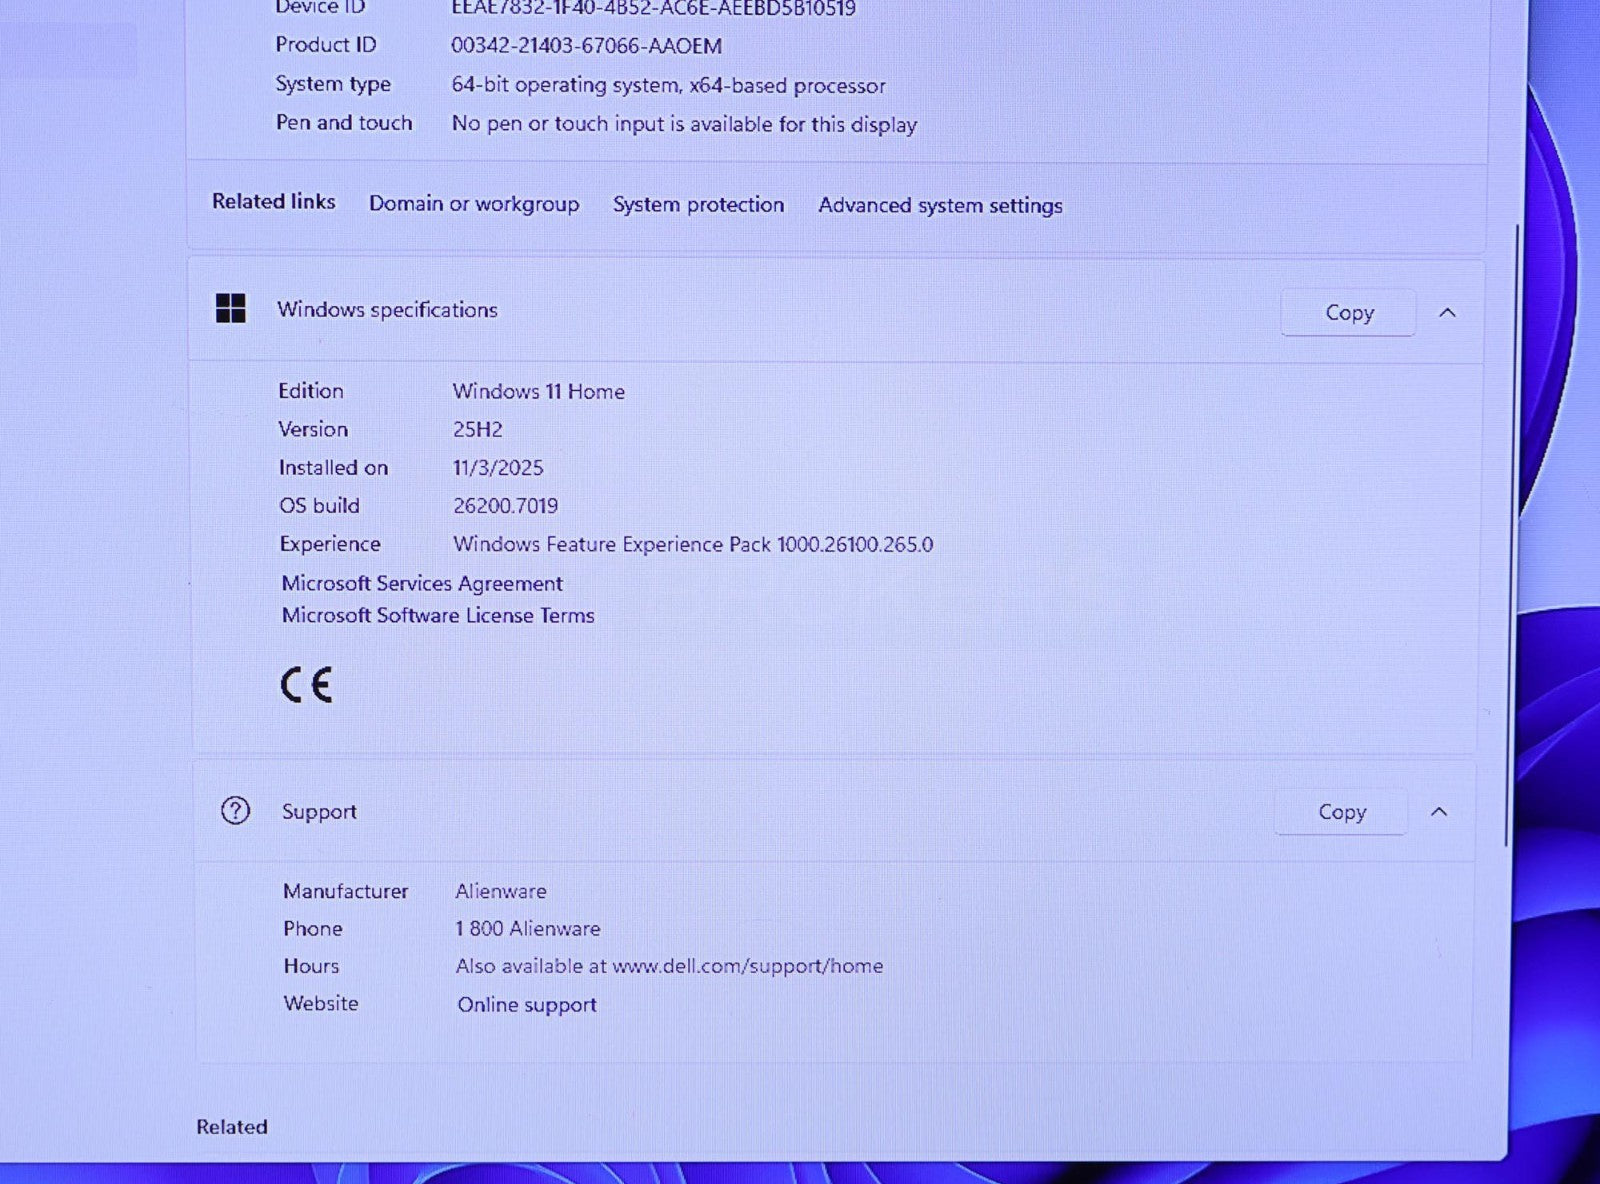Click the Alienware manufacturer value
The height and width of the screenshot is (1184, 1600).
pos(500,891)
